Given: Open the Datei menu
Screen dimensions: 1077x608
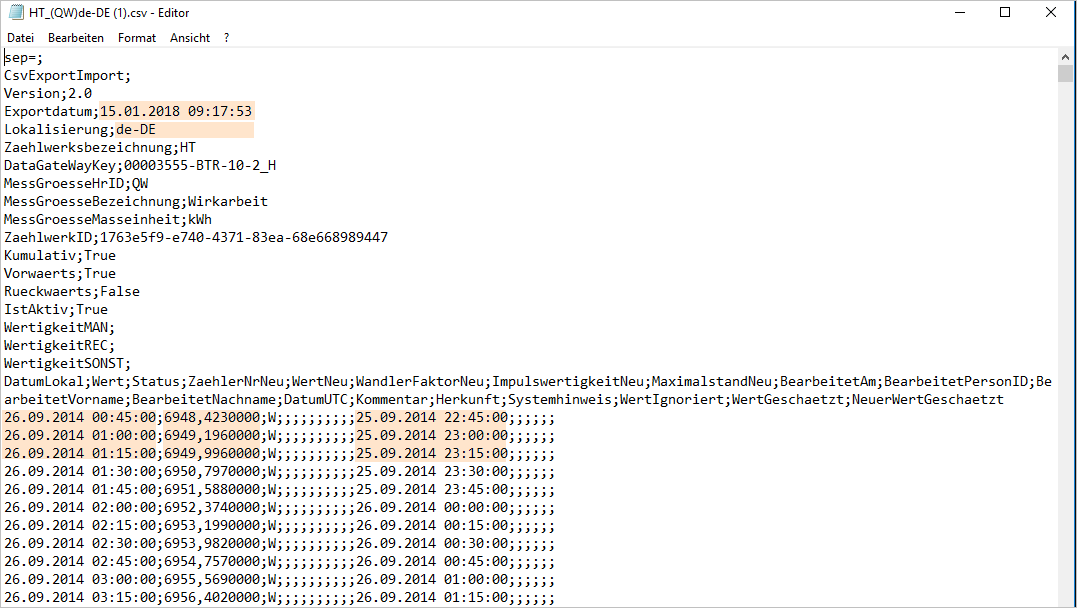Looking at the screenshot, I should (21, 38).
